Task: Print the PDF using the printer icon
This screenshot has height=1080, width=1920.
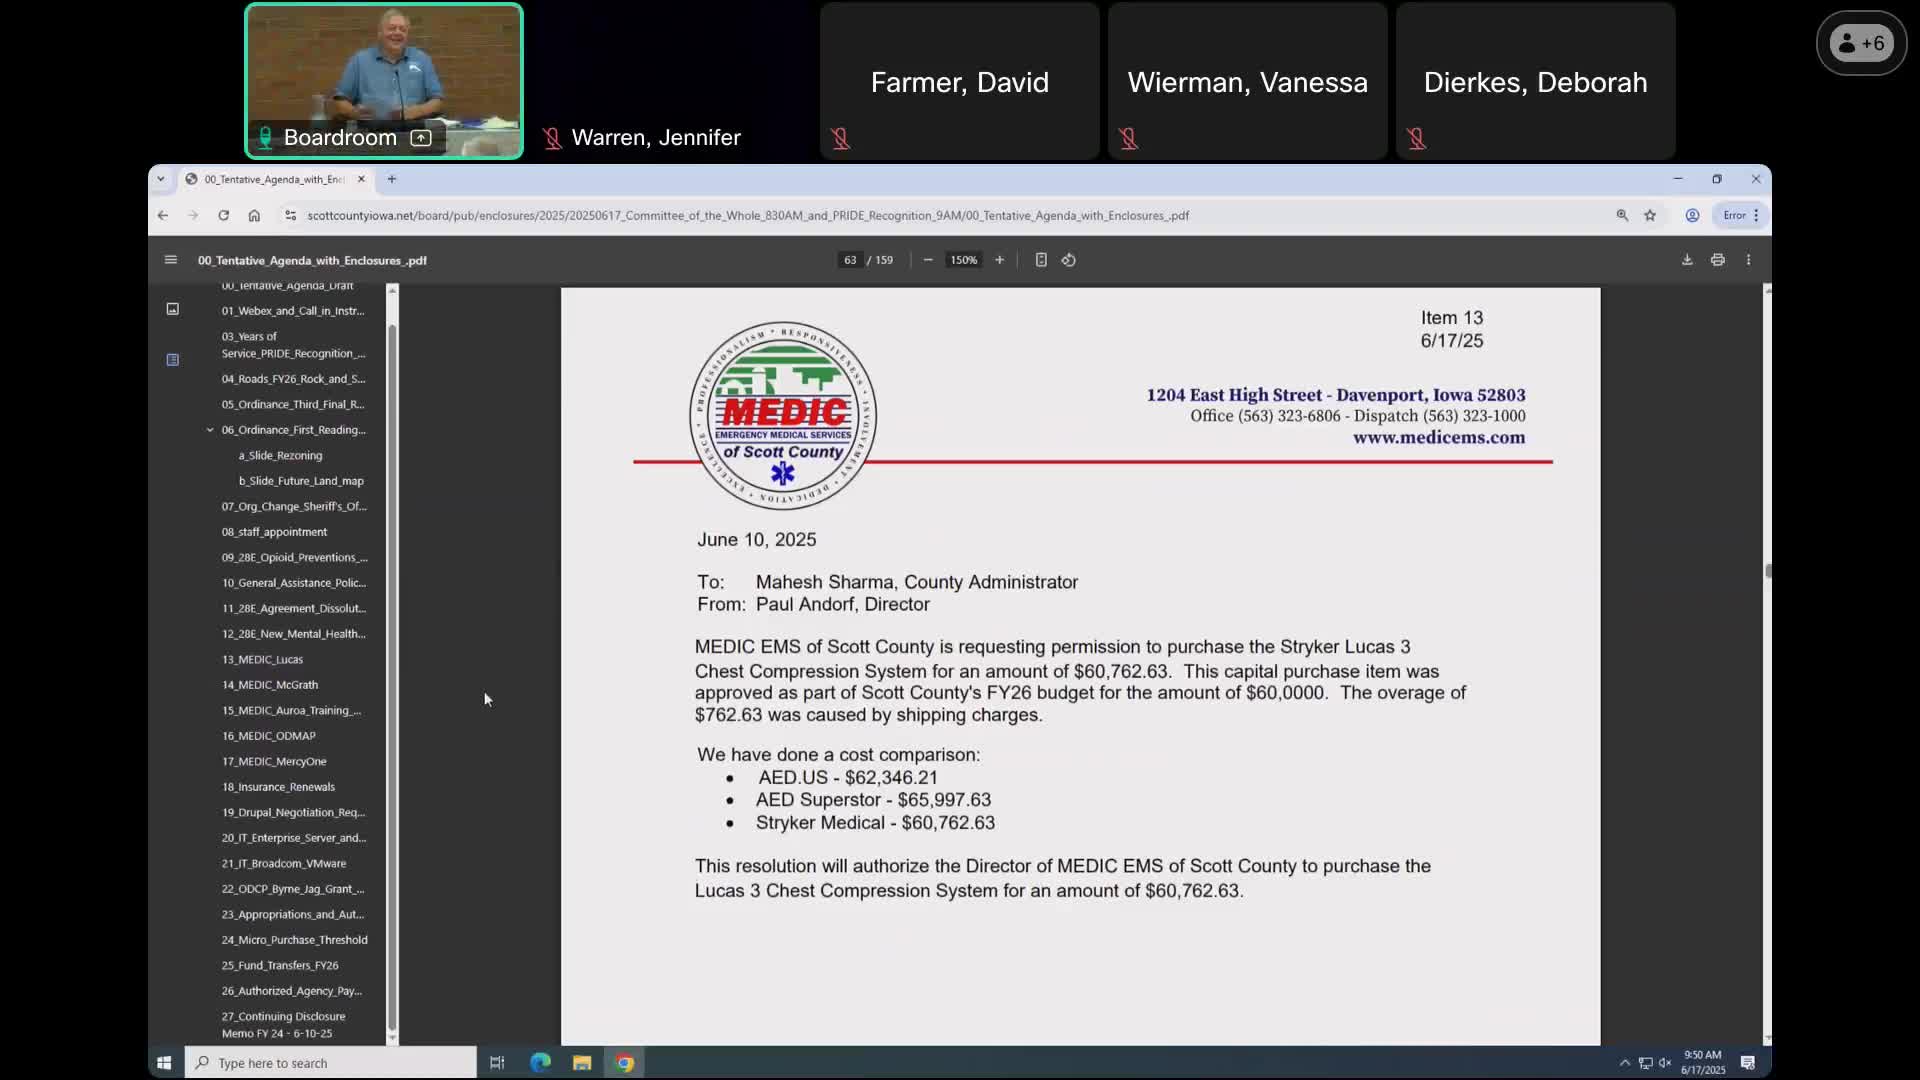Action: point(1717,259)
